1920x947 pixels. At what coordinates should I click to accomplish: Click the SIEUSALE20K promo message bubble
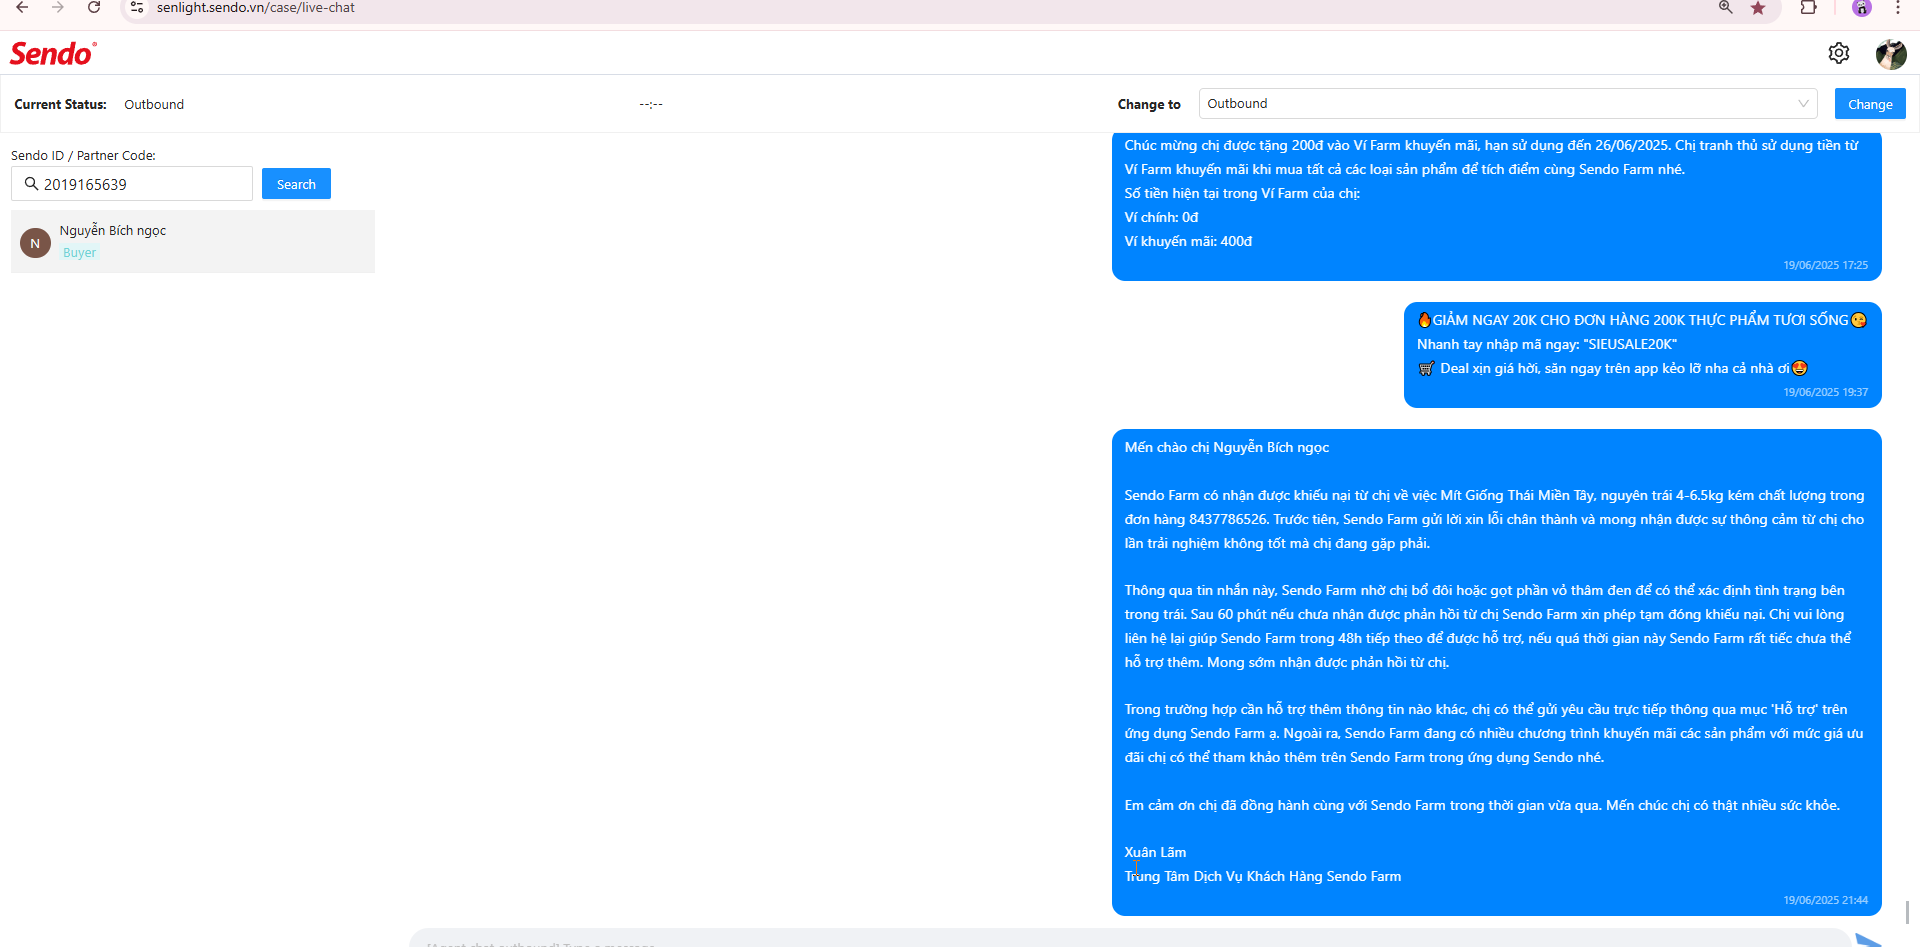pyautogui.click(x=1642, y=355)
